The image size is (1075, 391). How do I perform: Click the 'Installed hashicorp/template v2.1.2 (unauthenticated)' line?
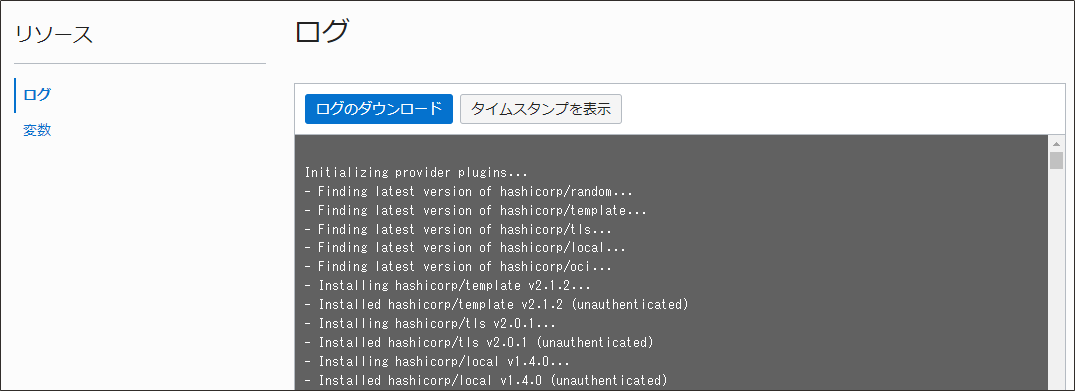click(496, 304)
